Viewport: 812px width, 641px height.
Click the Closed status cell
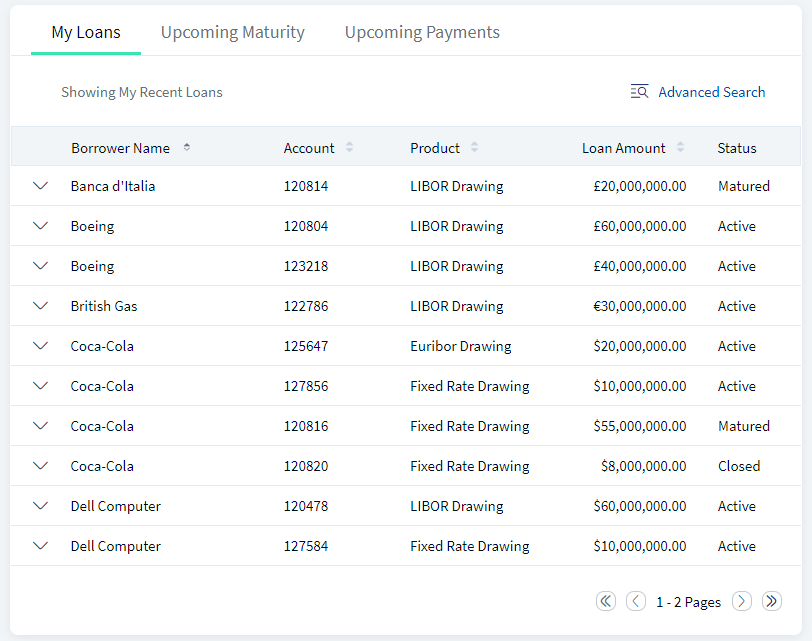(x=739, y=466)
